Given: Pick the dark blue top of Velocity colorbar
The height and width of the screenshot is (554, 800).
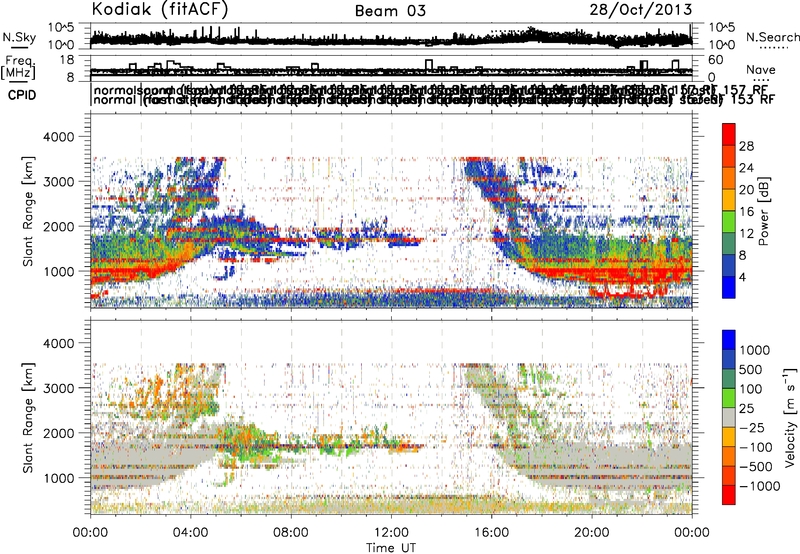Looking at the screenshot, I should point(729,340).
